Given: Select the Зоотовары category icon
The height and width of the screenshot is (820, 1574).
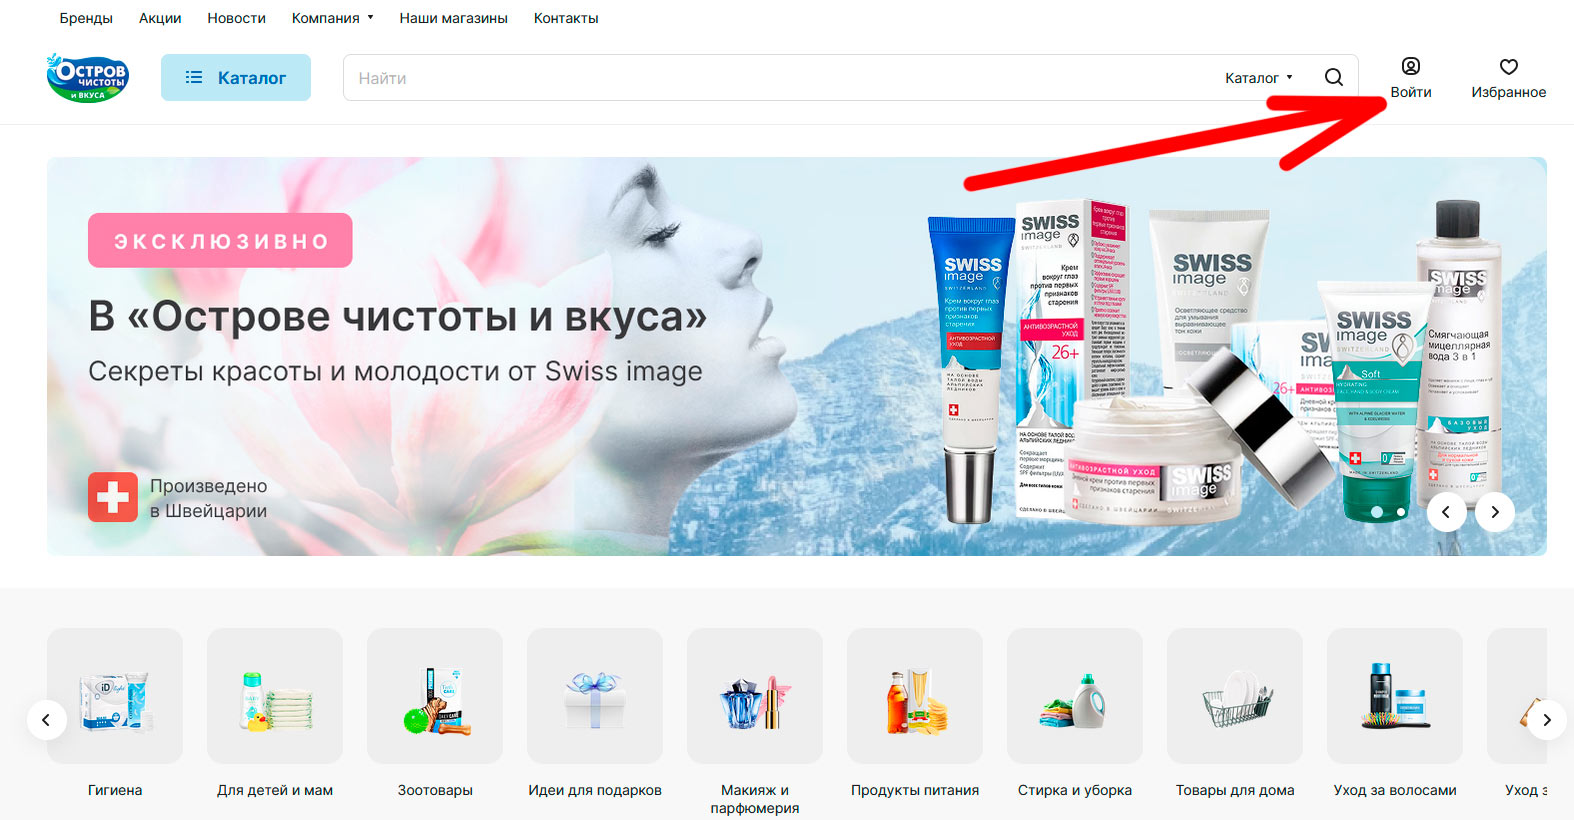Looking at the screenshot, I should coord(435,696).
